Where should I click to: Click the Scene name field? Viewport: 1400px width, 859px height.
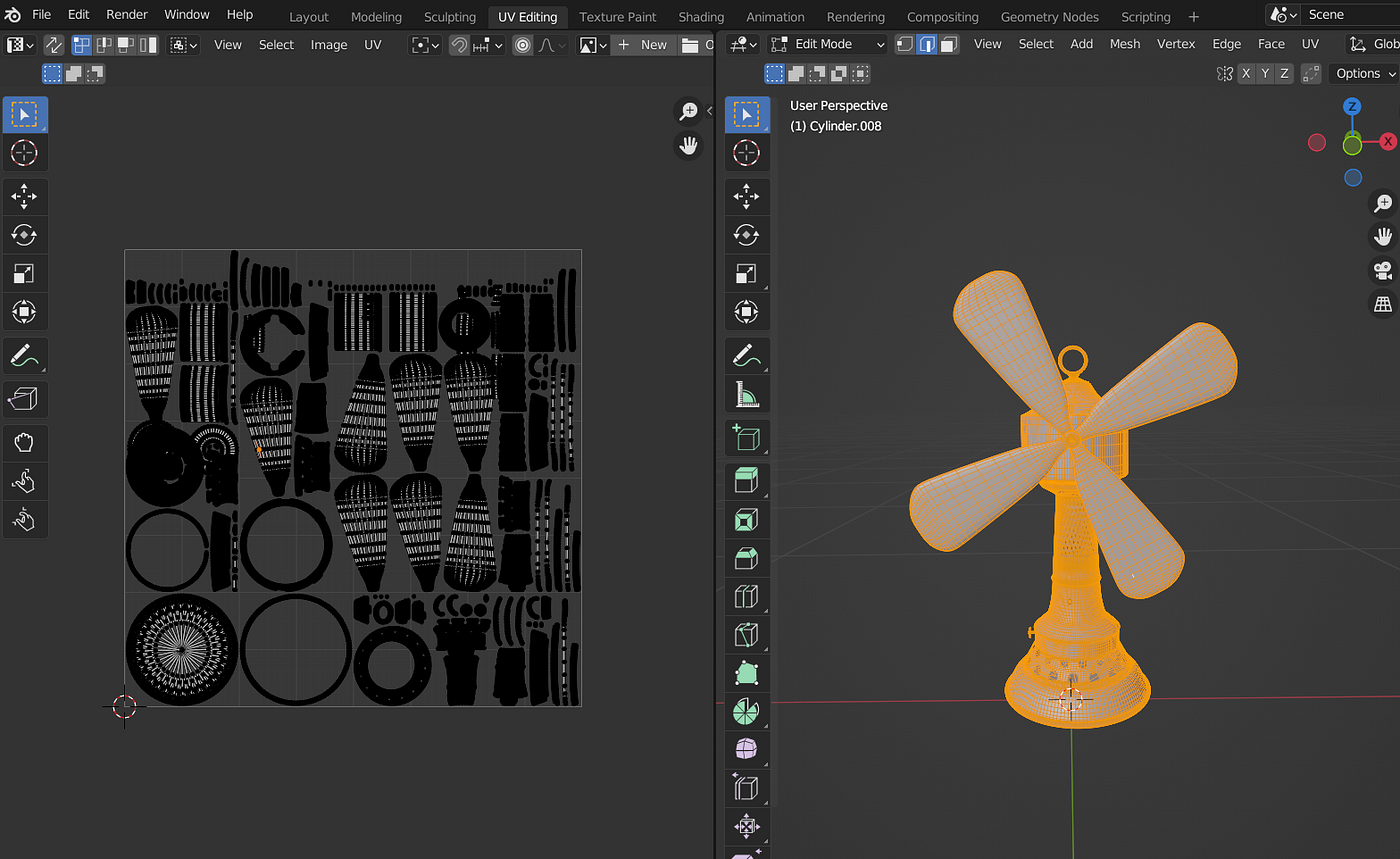click(x=1352, y=15)
